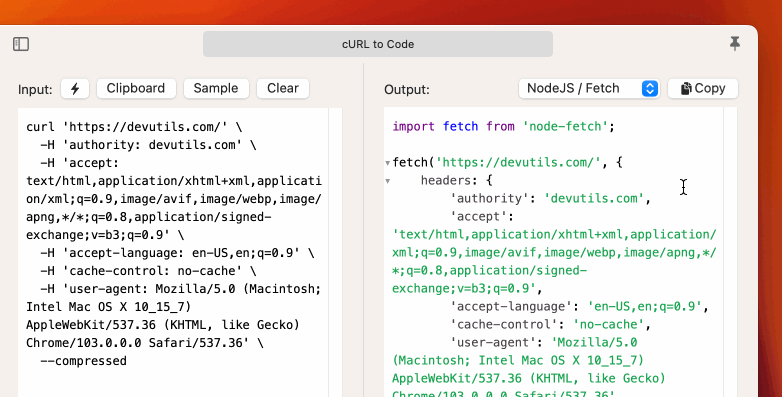Click the cURL to Code title field
This screenshot has width=782, height=397.
point(378,44)
